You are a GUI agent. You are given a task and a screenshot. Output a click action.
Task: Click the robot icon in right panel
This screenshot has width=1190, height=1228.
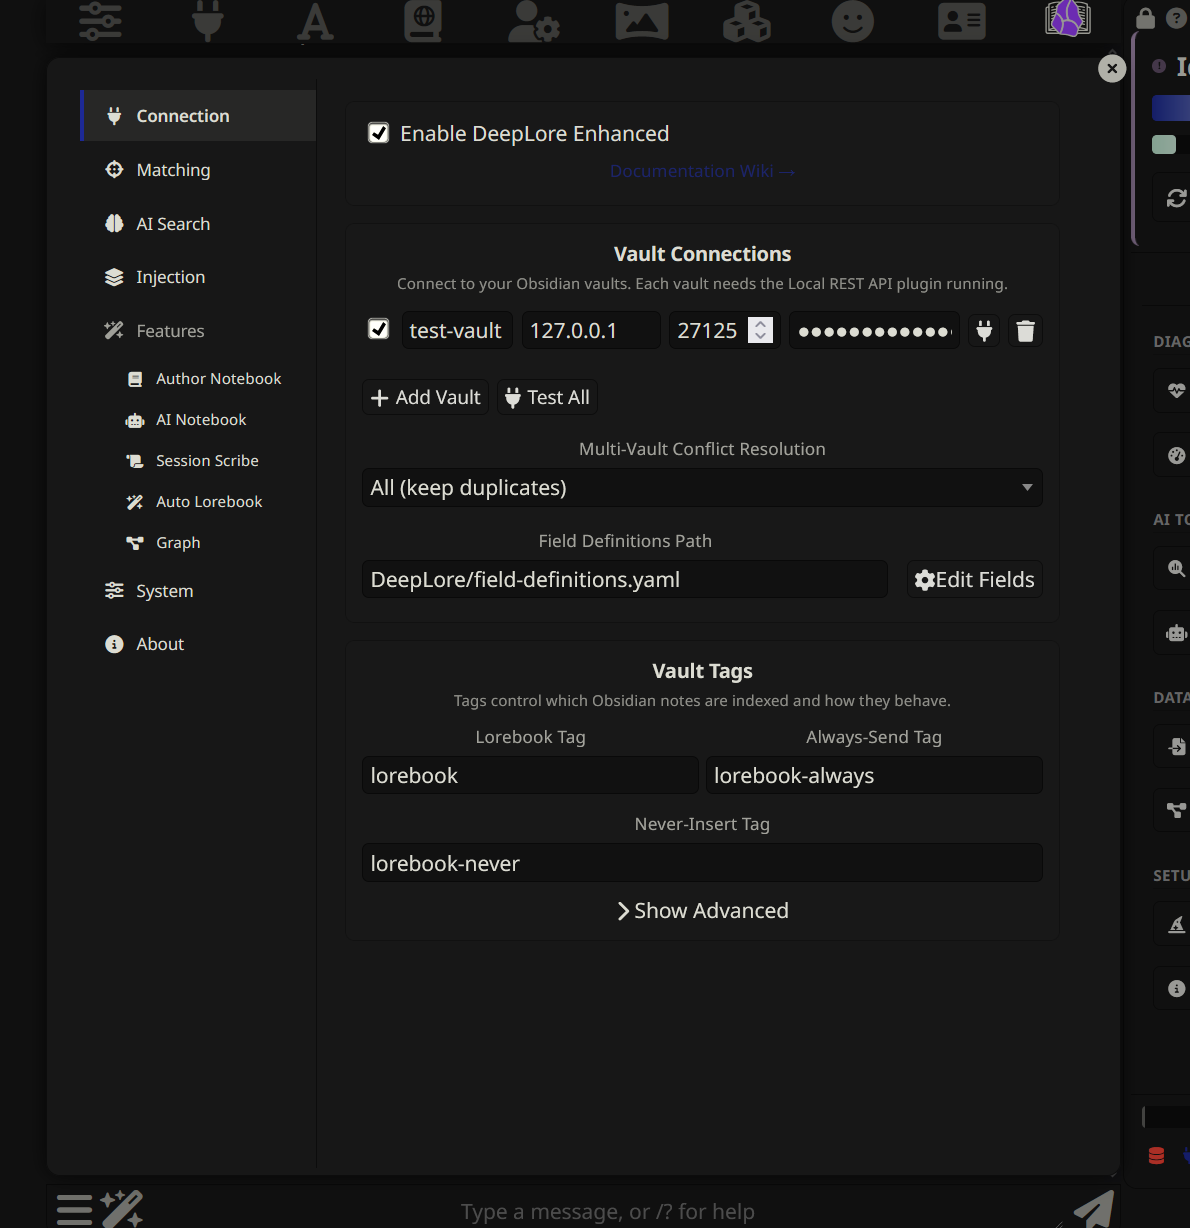[x=1176, y=633]
